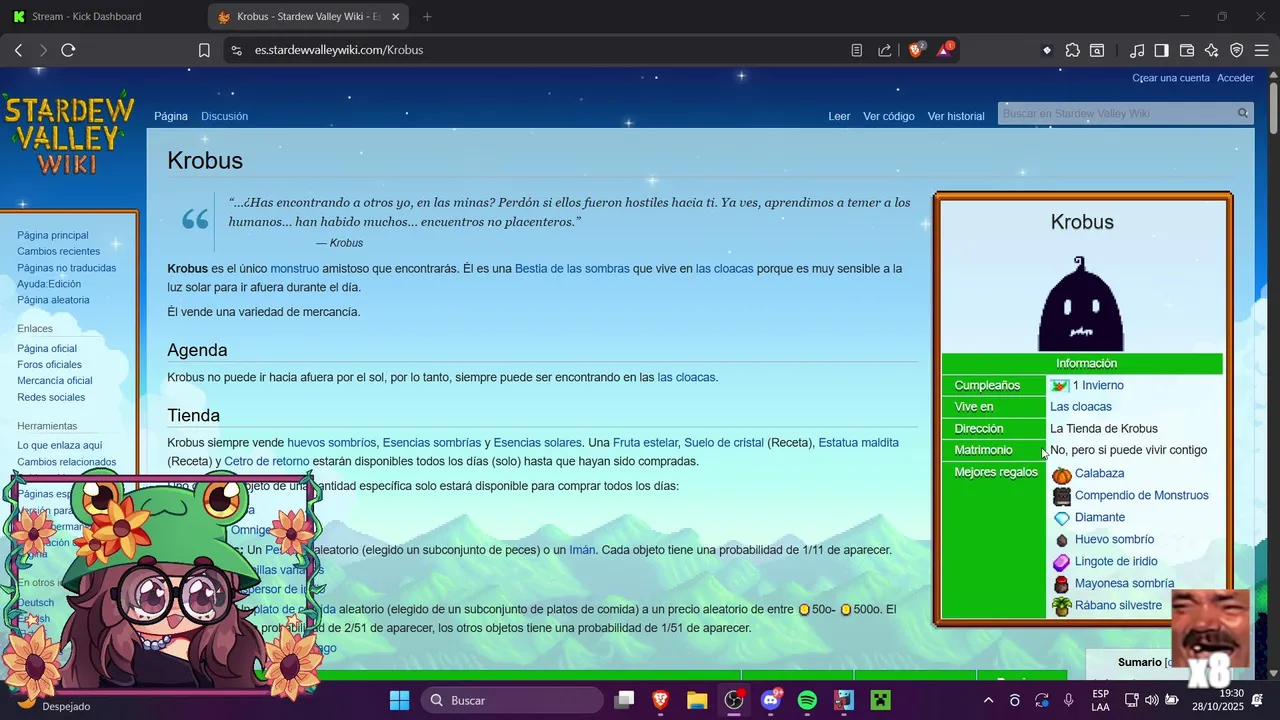Click the Compendio de Monstruos link
Image resolution: width=1280 pixels, height=720 pixels.
tap(1141, 496)
